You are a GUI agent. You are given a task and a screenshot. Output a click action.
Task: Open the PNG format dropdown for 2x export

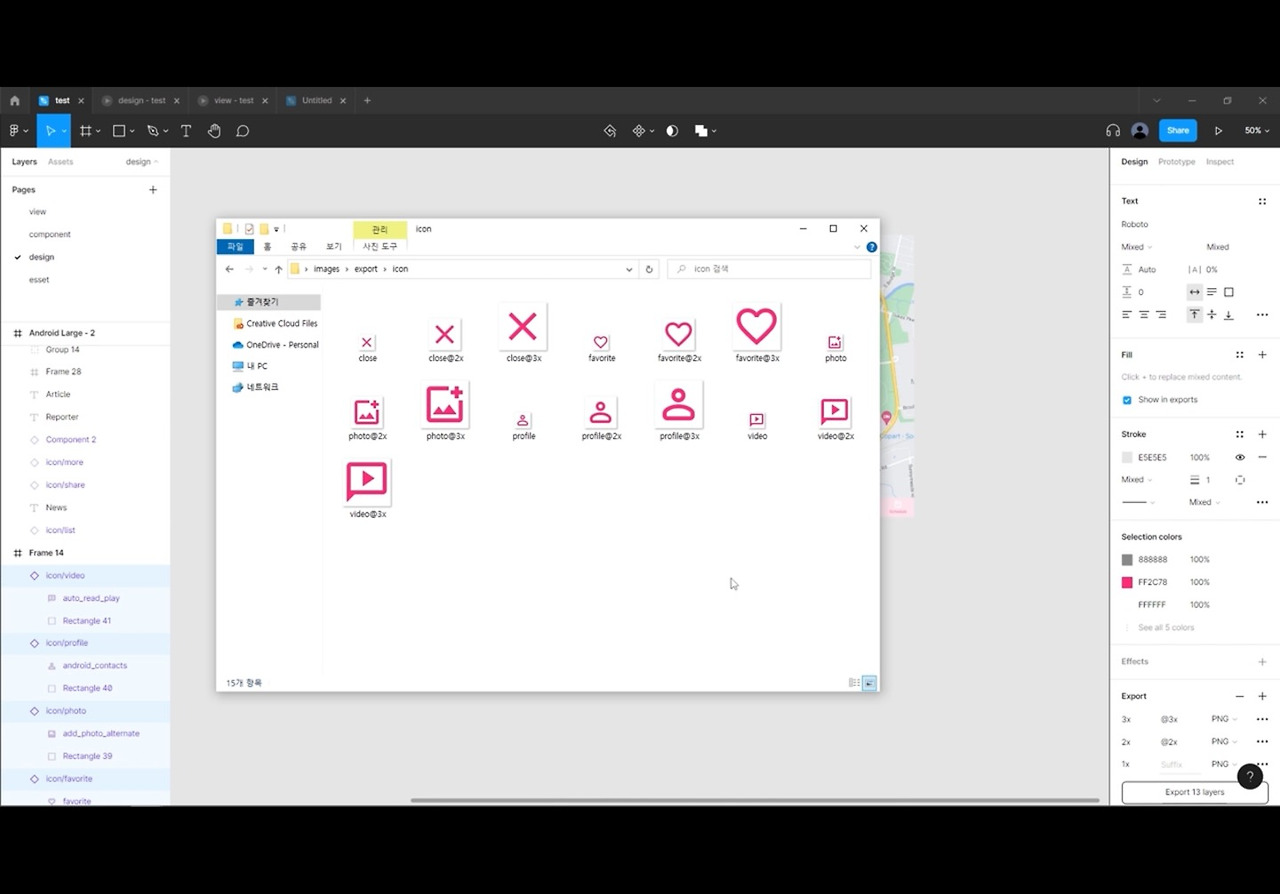point(1224,742)
